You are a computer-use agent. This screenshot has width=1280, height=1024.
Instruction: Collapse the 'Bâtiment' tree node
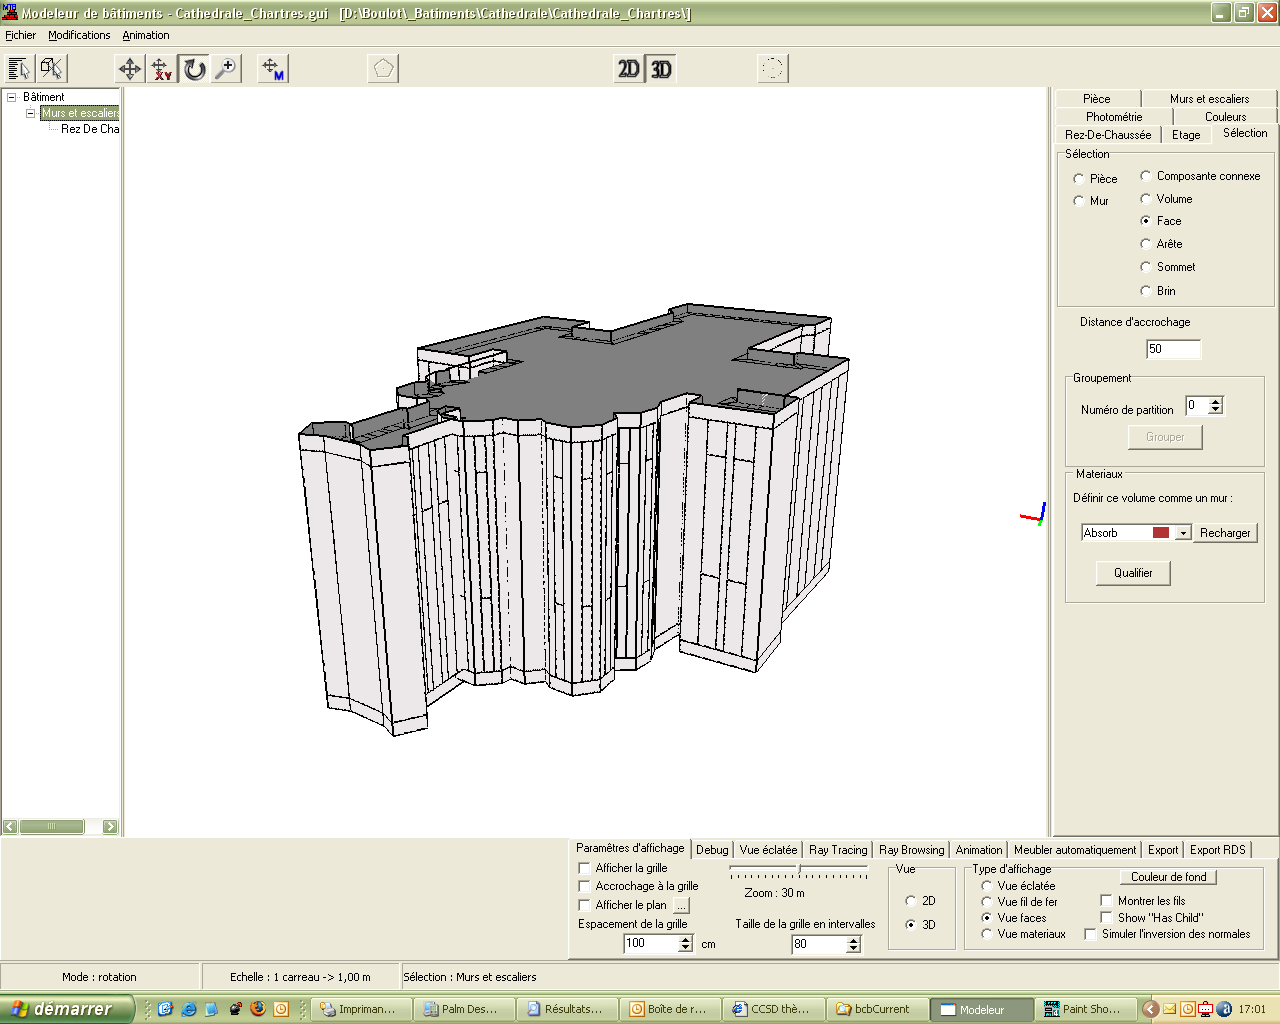12,97
